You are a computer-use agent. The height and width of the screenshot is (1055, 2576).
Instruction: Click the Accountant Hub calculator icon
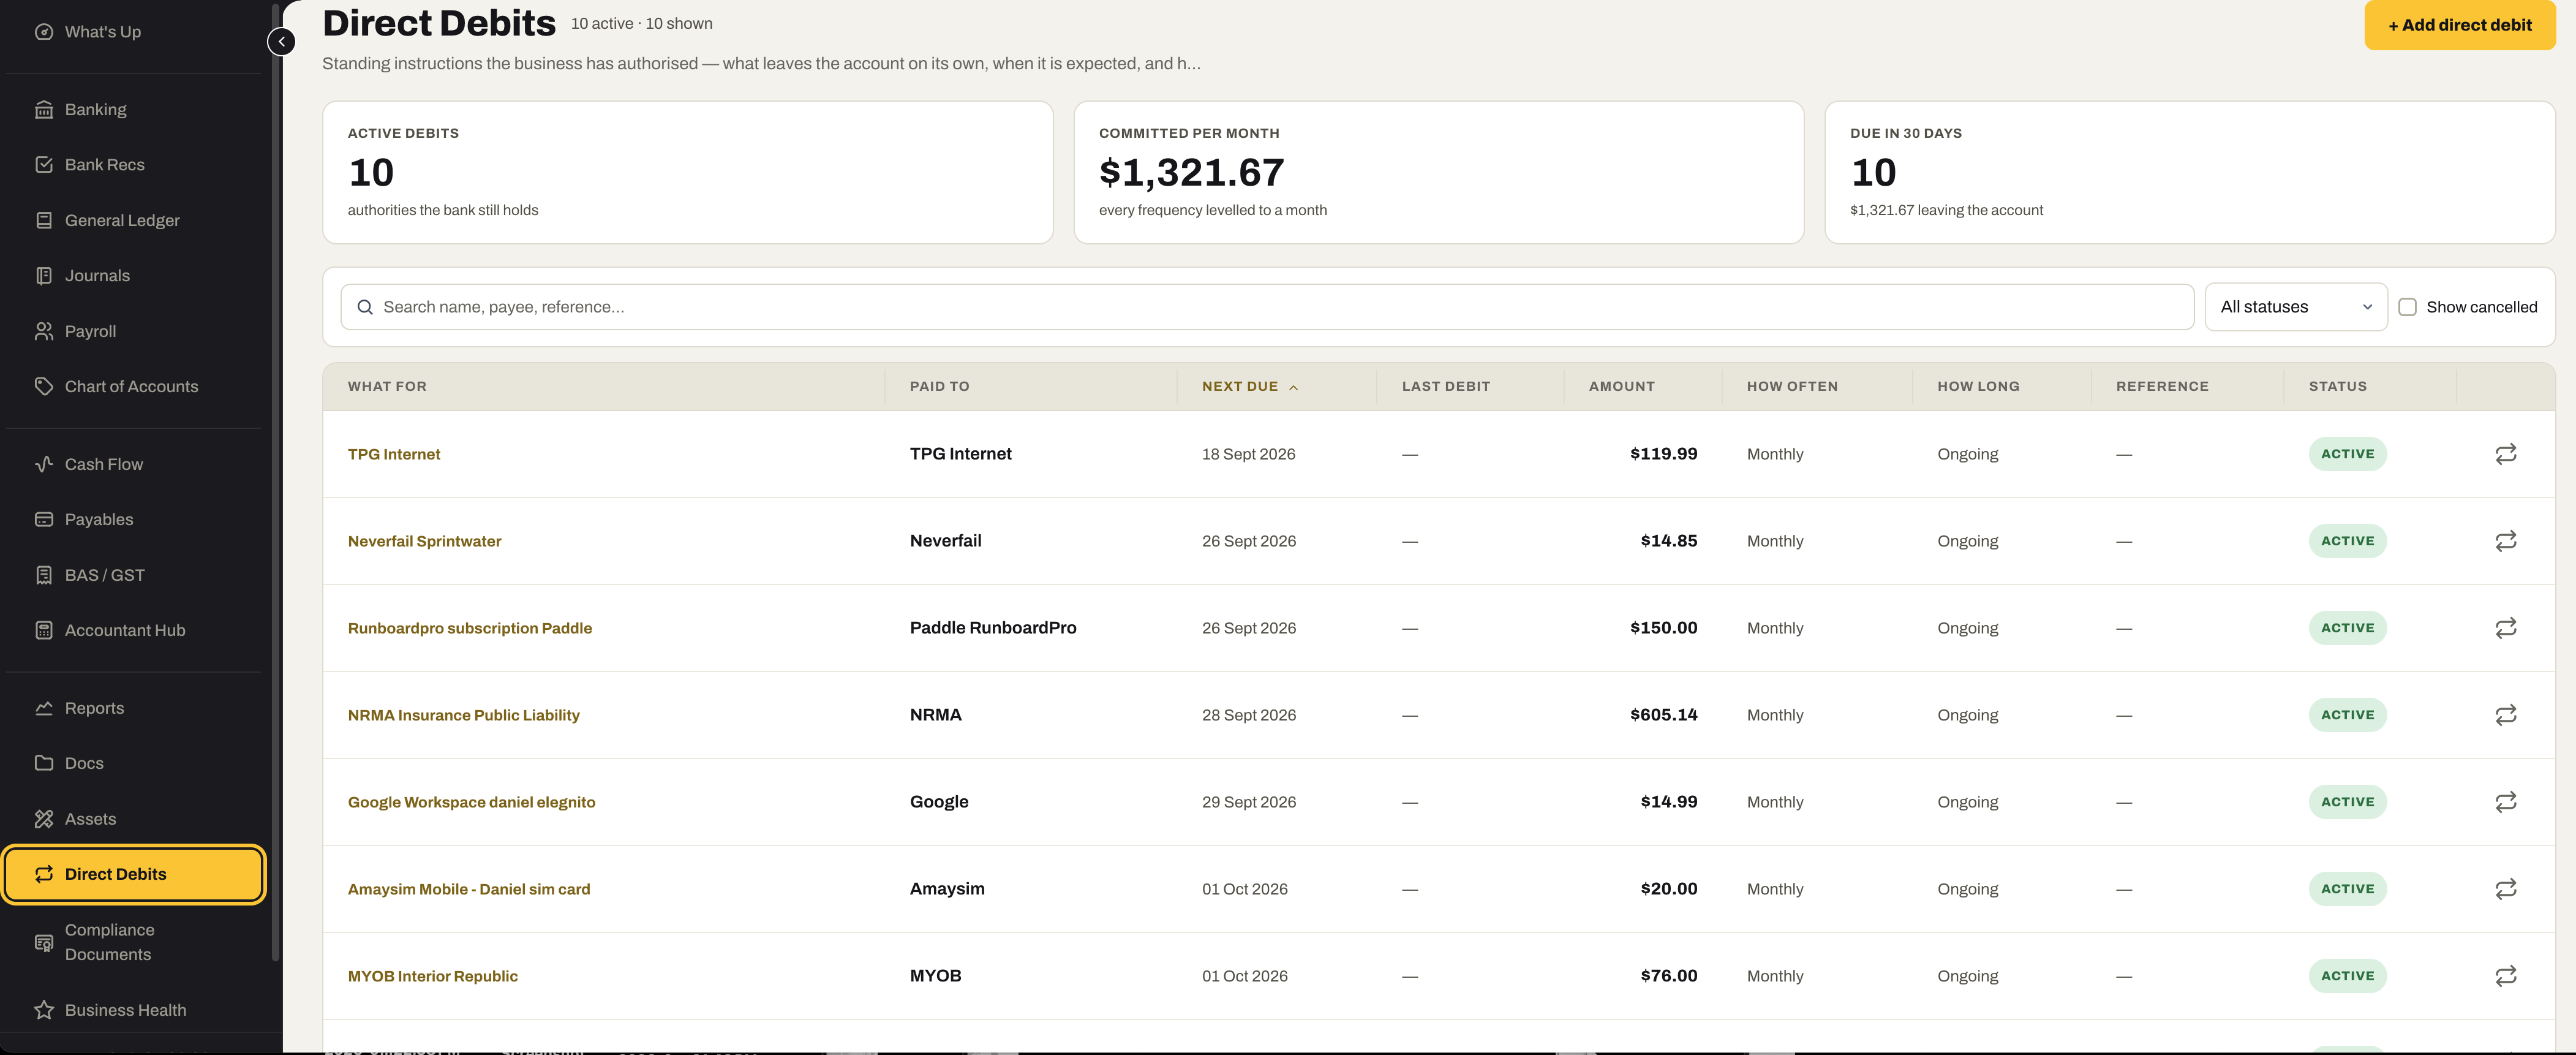44,630
